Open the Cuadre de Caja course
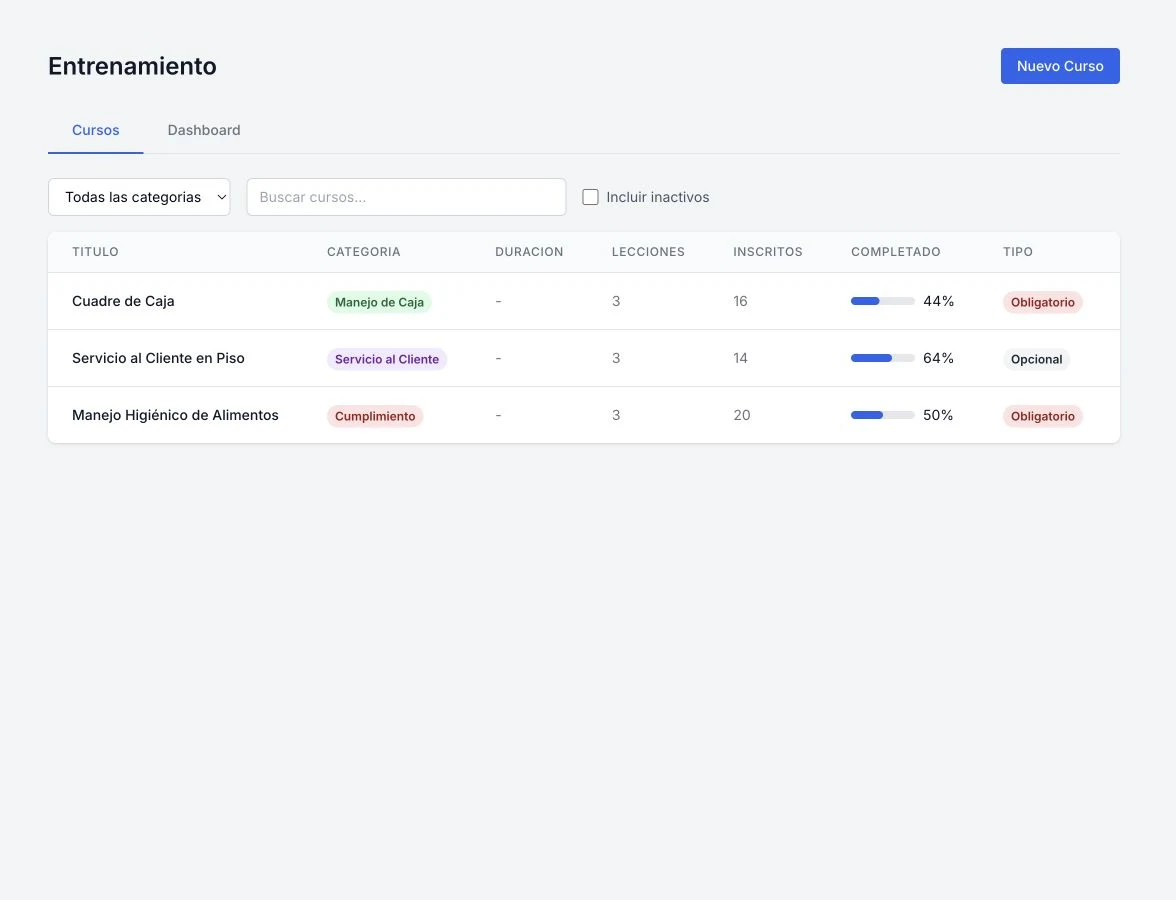This screenshot has height=900, width=1176. [x=123, y=301]
